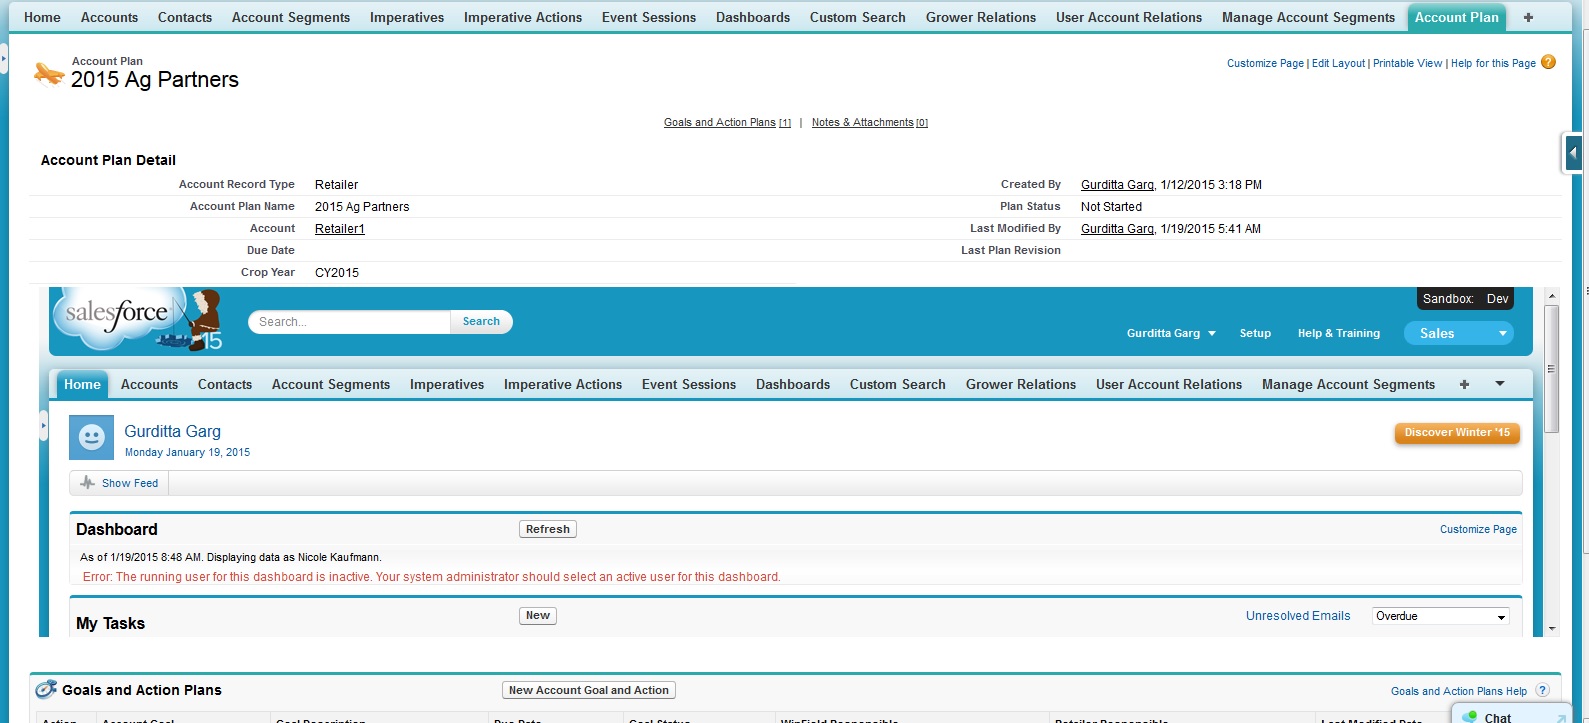Click the embedded page's sidebar handle beside the avatar
Image resolution: width=1589 pixels, height=723 pixels.
43,426
